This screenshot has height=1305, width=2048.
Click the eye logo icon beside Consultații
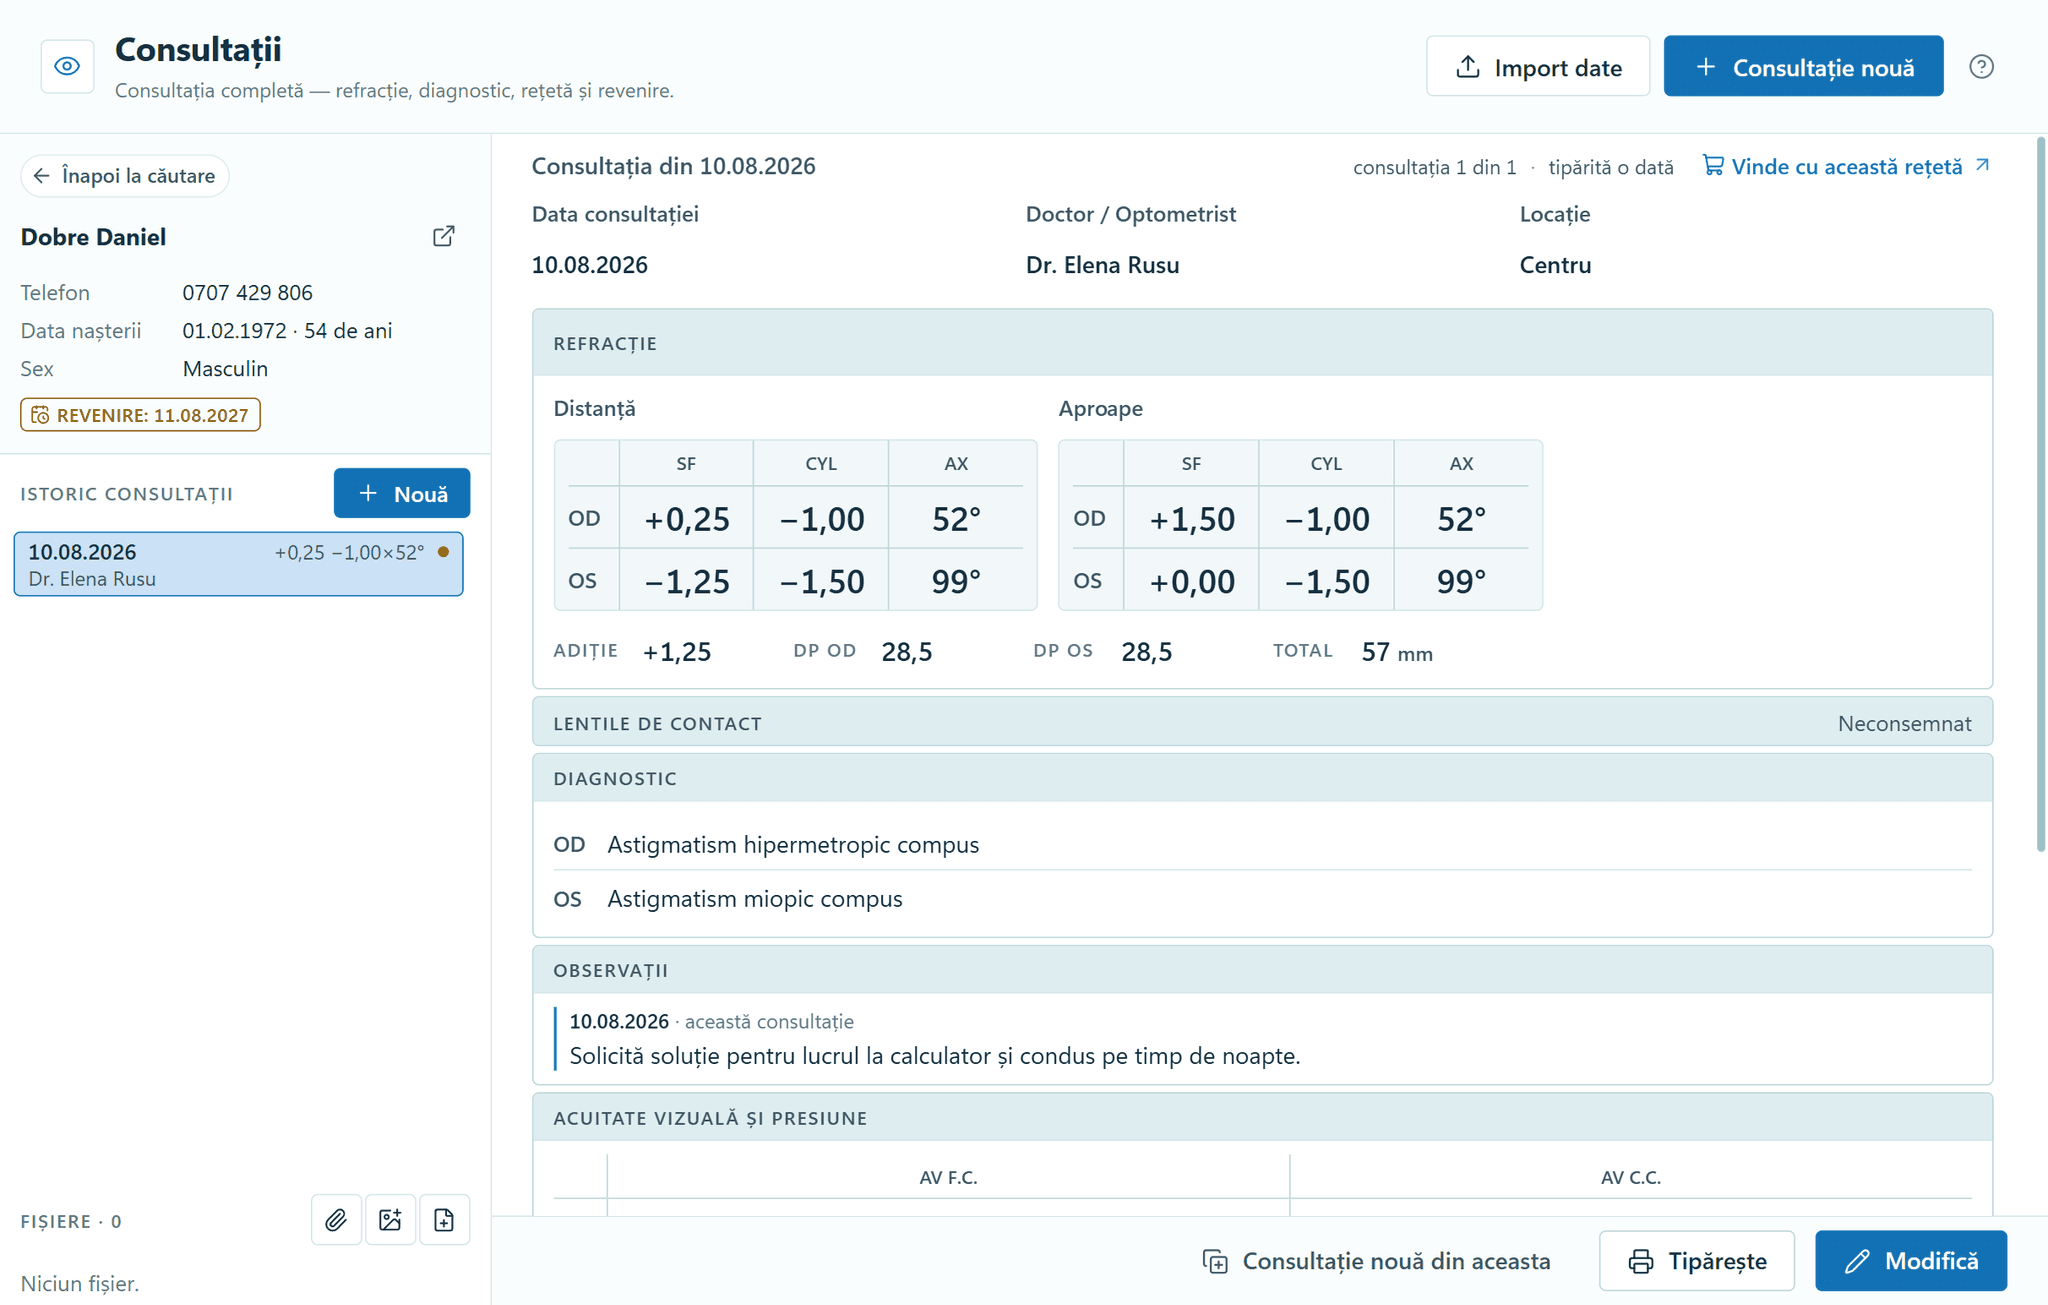(x=67, y=66)
